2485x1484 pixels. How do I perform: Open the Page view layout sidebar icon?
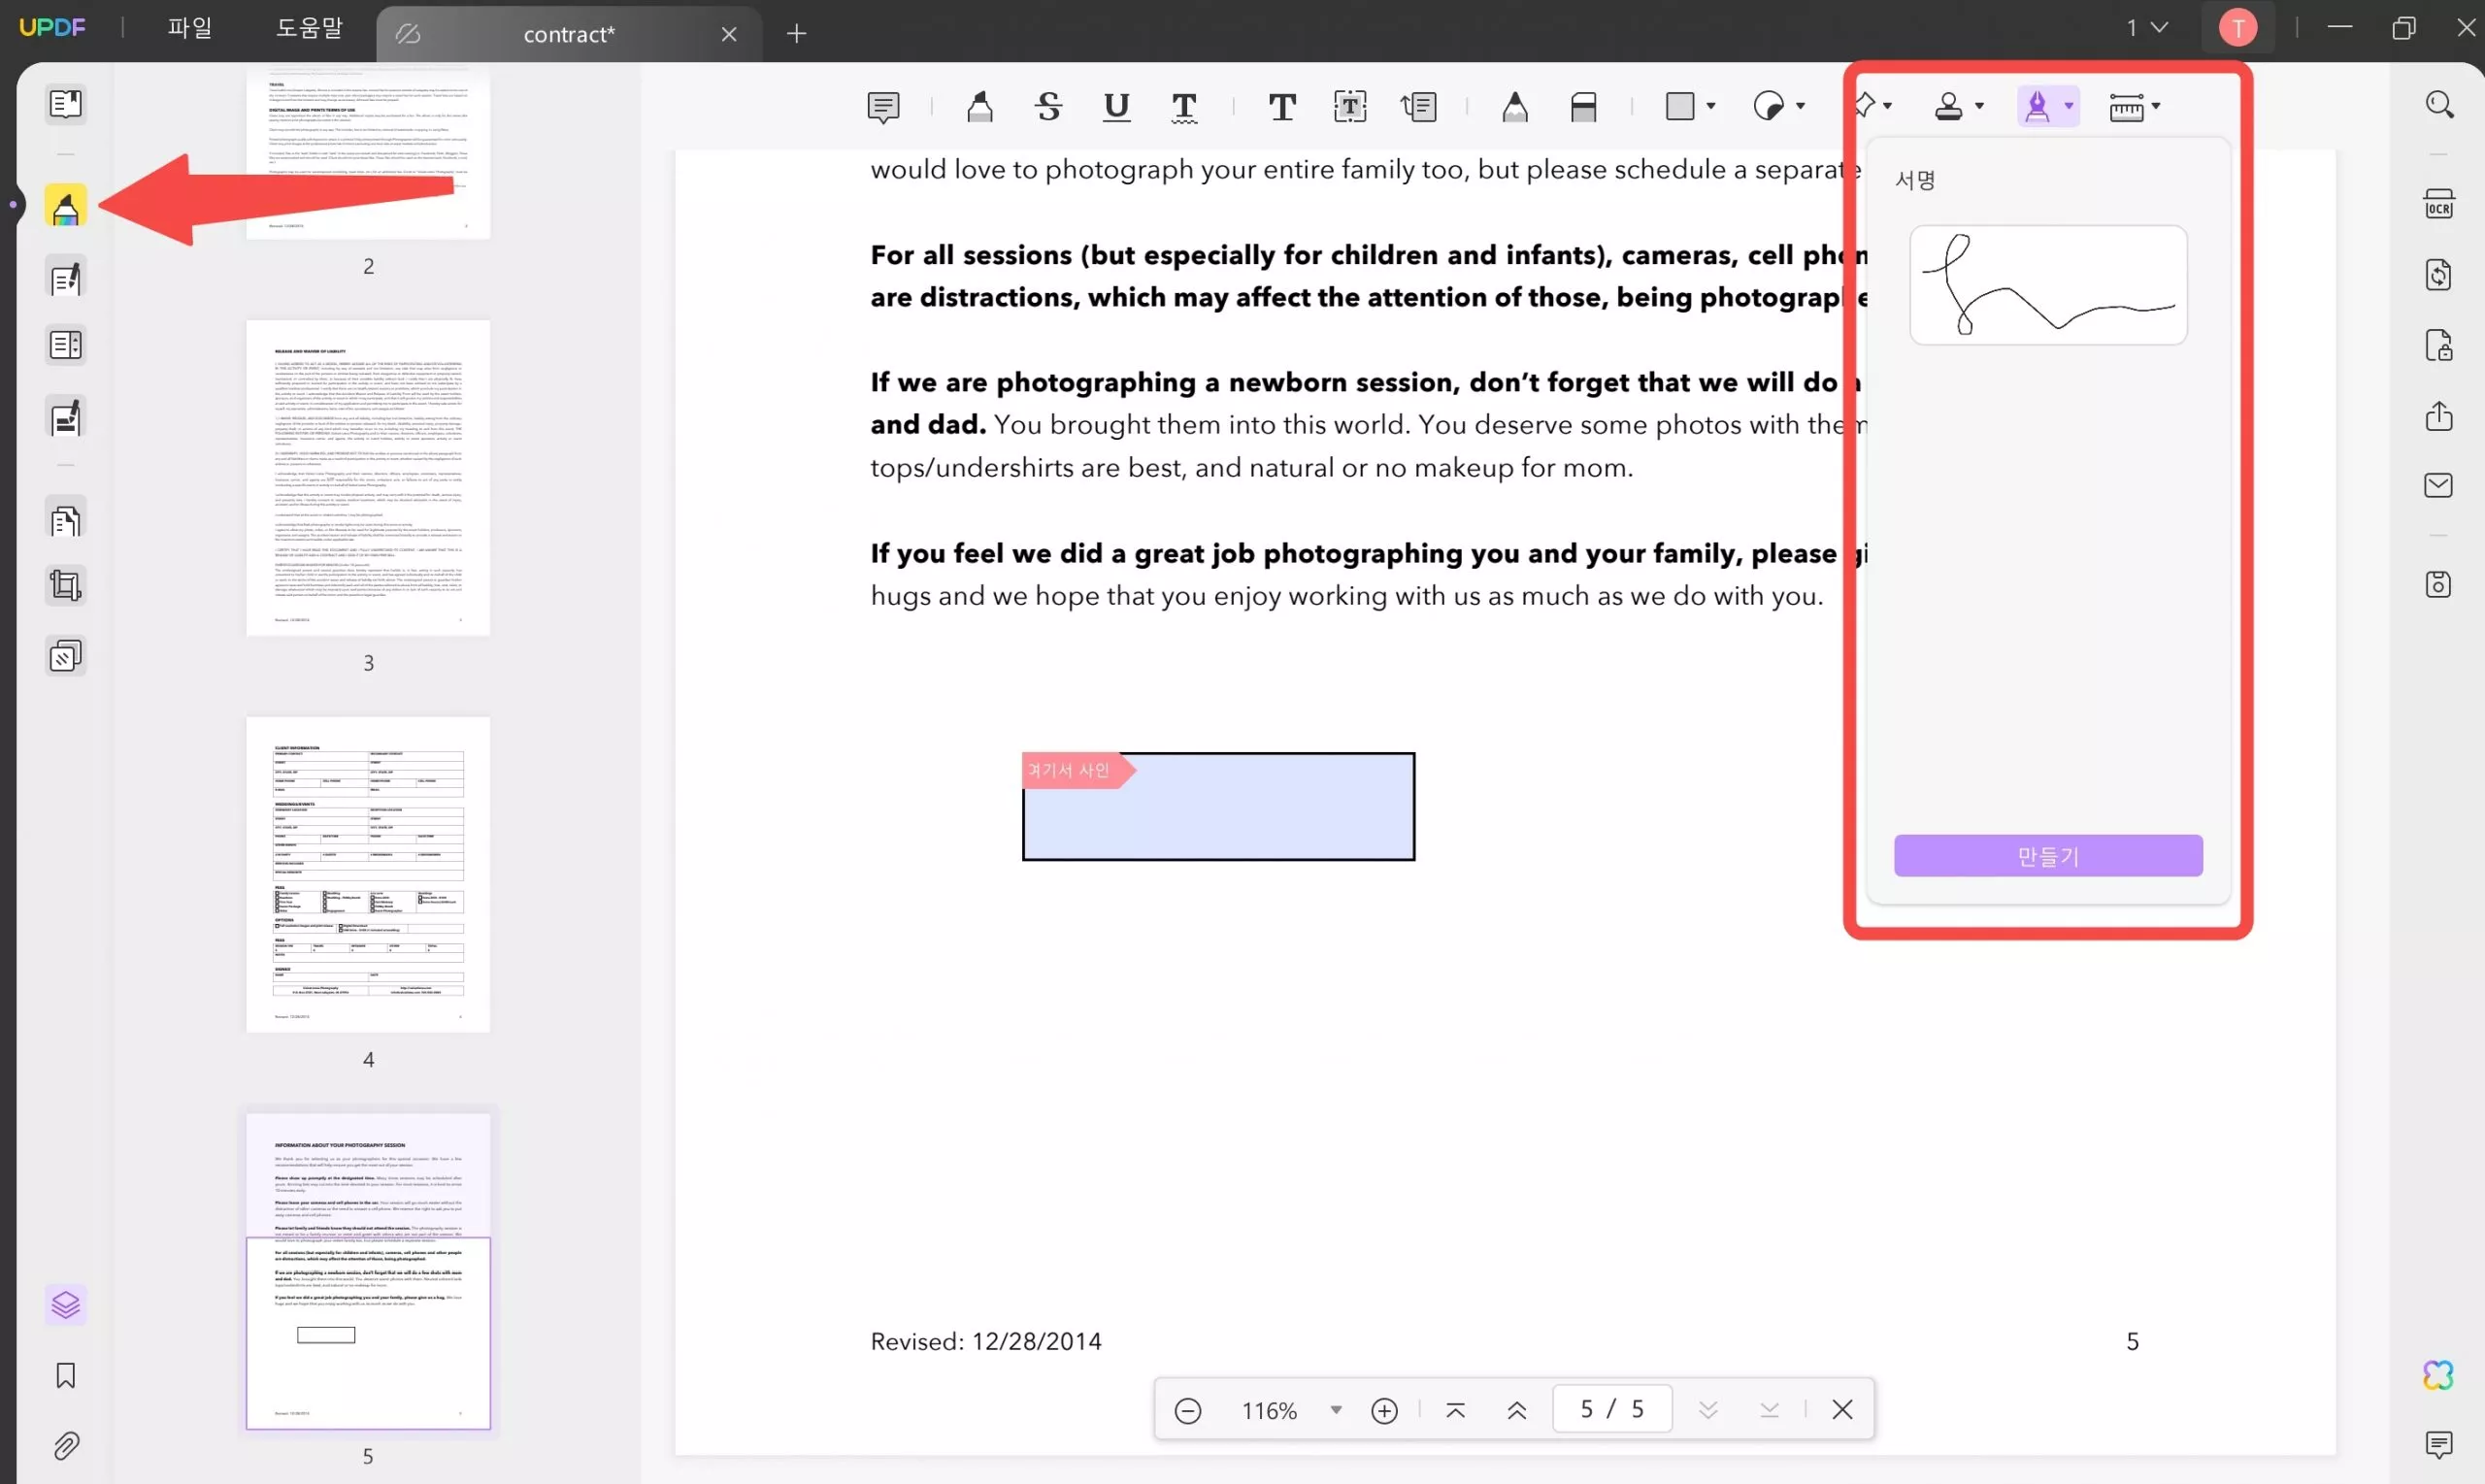point(66,346)
